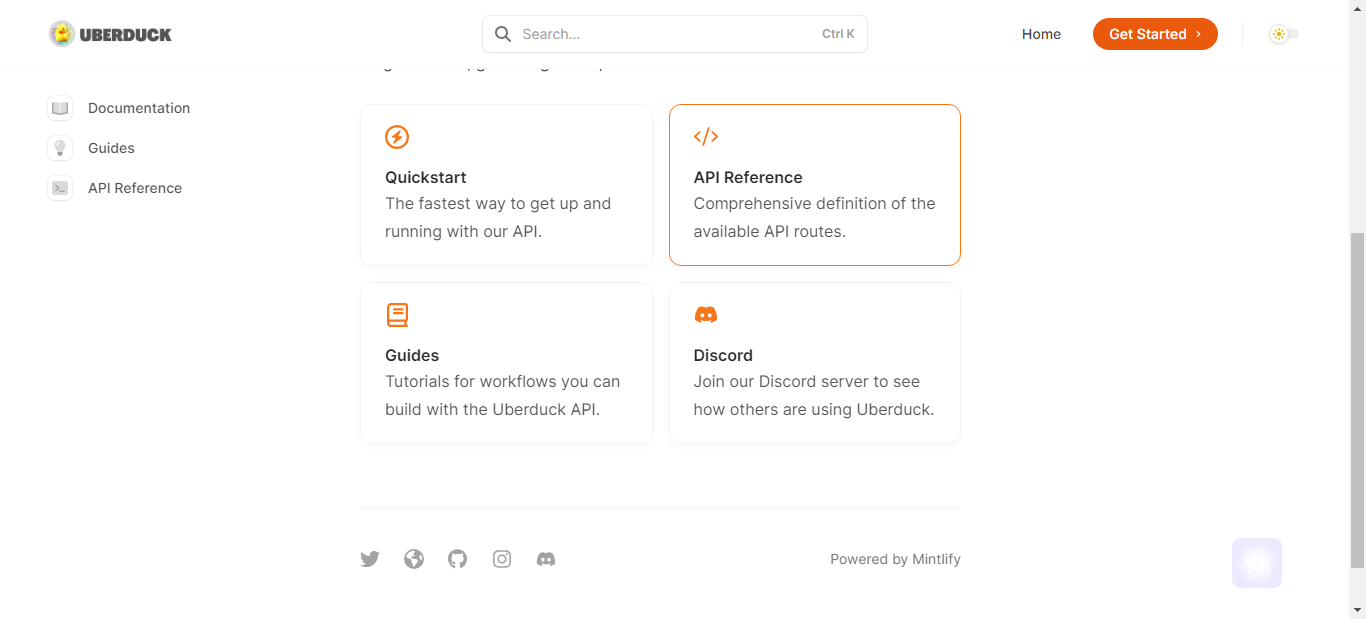Click the Discord card logo icon
The height and width of the screenshot is (619, 1366).
pos(706,315)
